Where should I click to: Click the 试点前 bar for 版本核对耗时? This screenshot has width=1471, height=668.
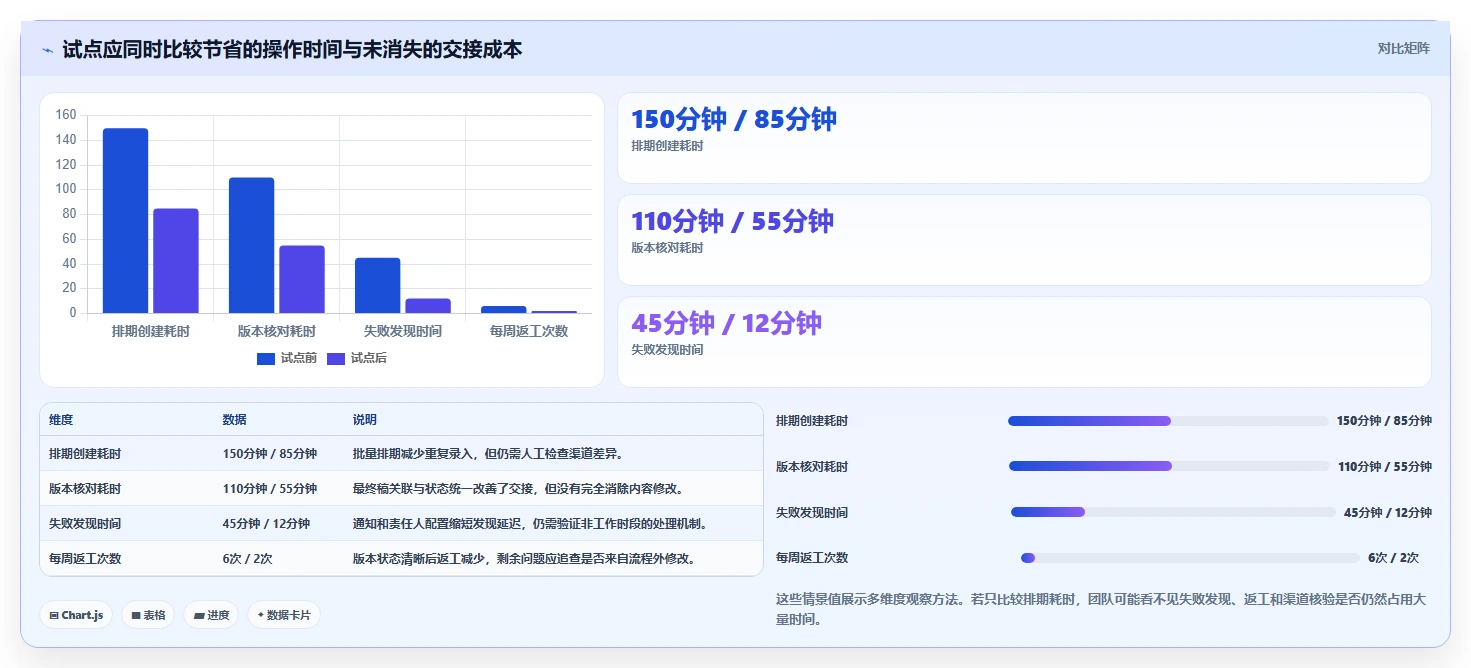click(251, 245)
